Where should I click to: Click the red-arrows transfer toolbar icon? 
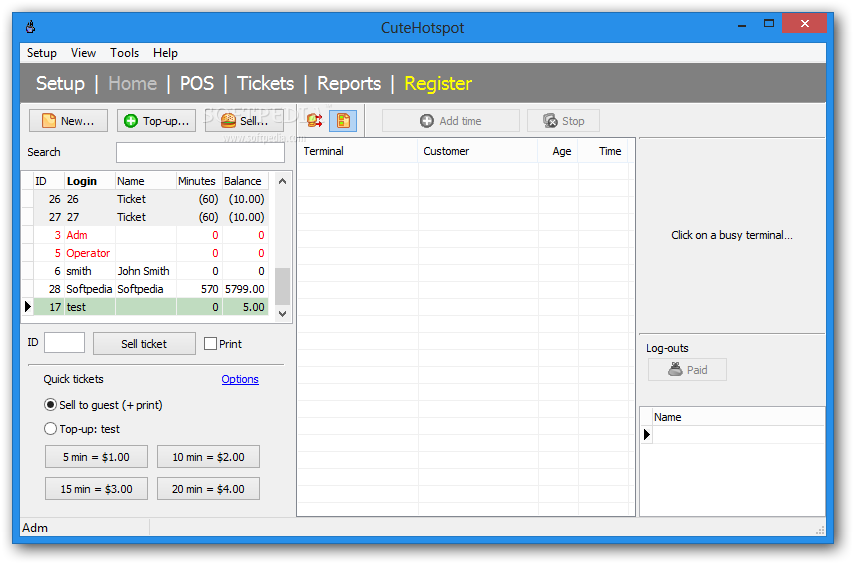(314, 120)
